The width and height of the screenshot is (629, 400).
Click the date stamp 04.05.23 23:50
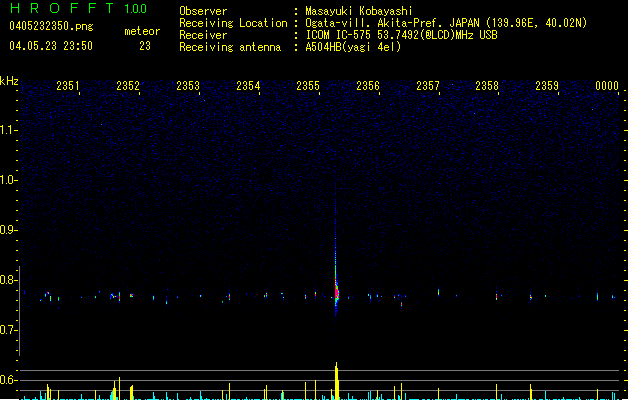(x=51, y=46)
